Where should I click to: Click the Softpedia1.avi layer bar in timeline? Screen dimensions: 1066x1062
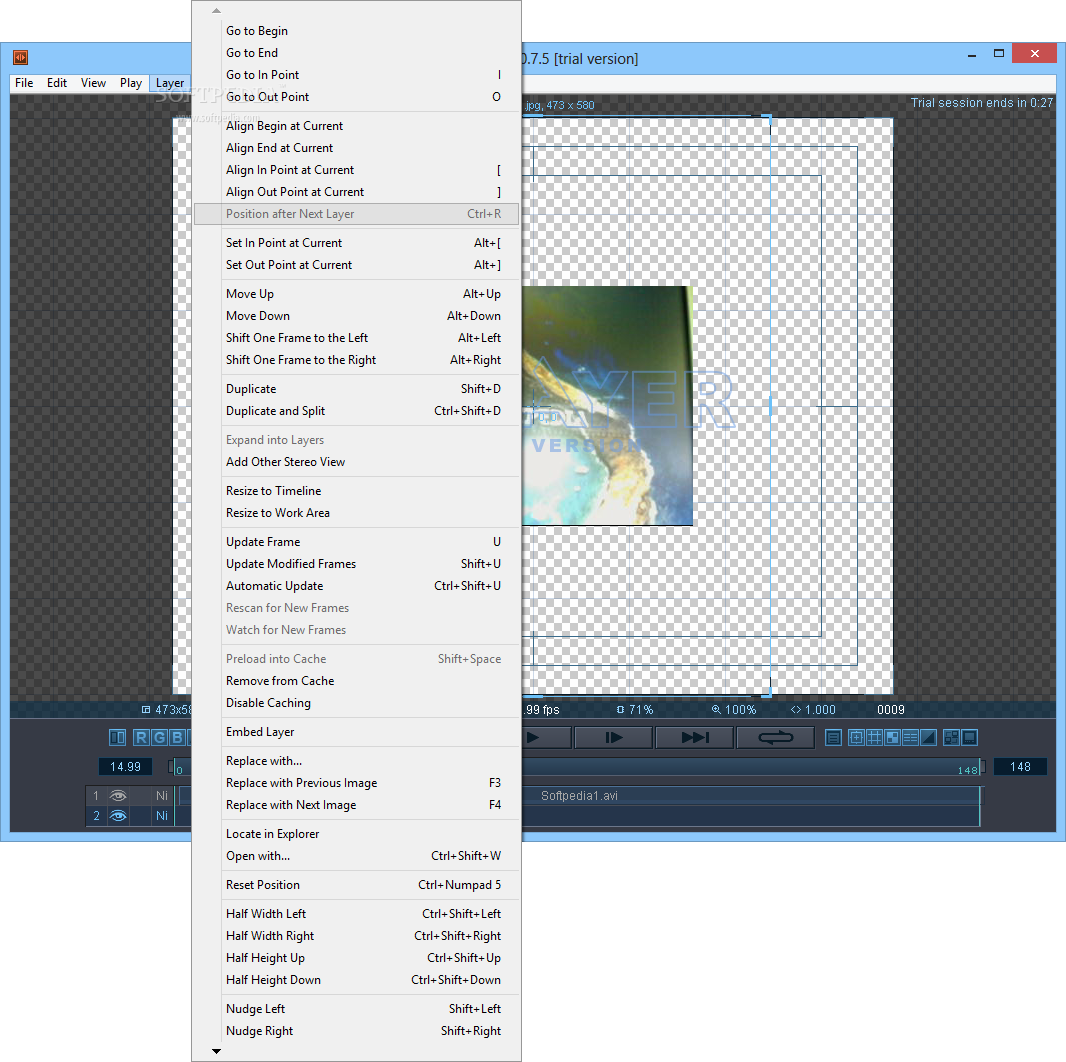click(579, 795)
